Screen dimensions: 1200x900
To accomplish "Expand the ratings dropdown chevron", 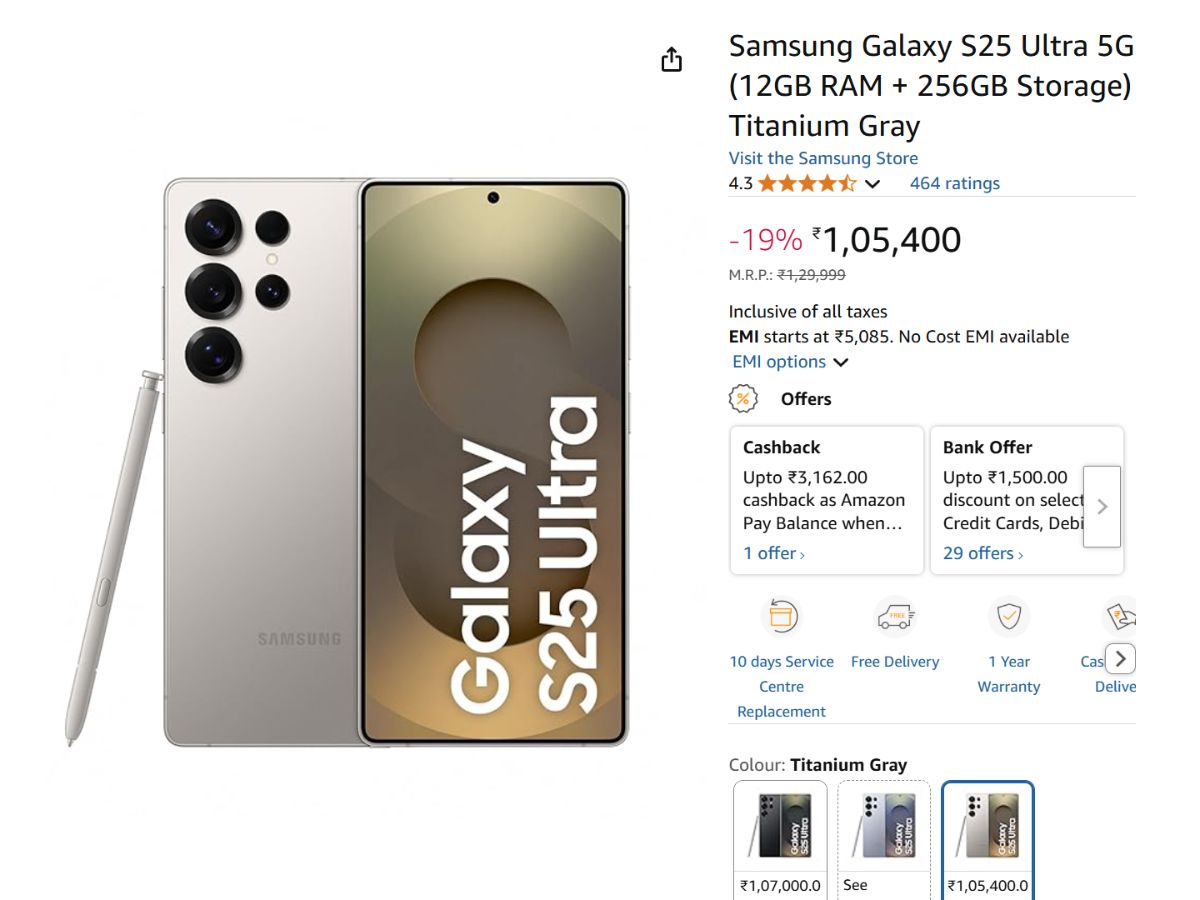I will 873,184.
